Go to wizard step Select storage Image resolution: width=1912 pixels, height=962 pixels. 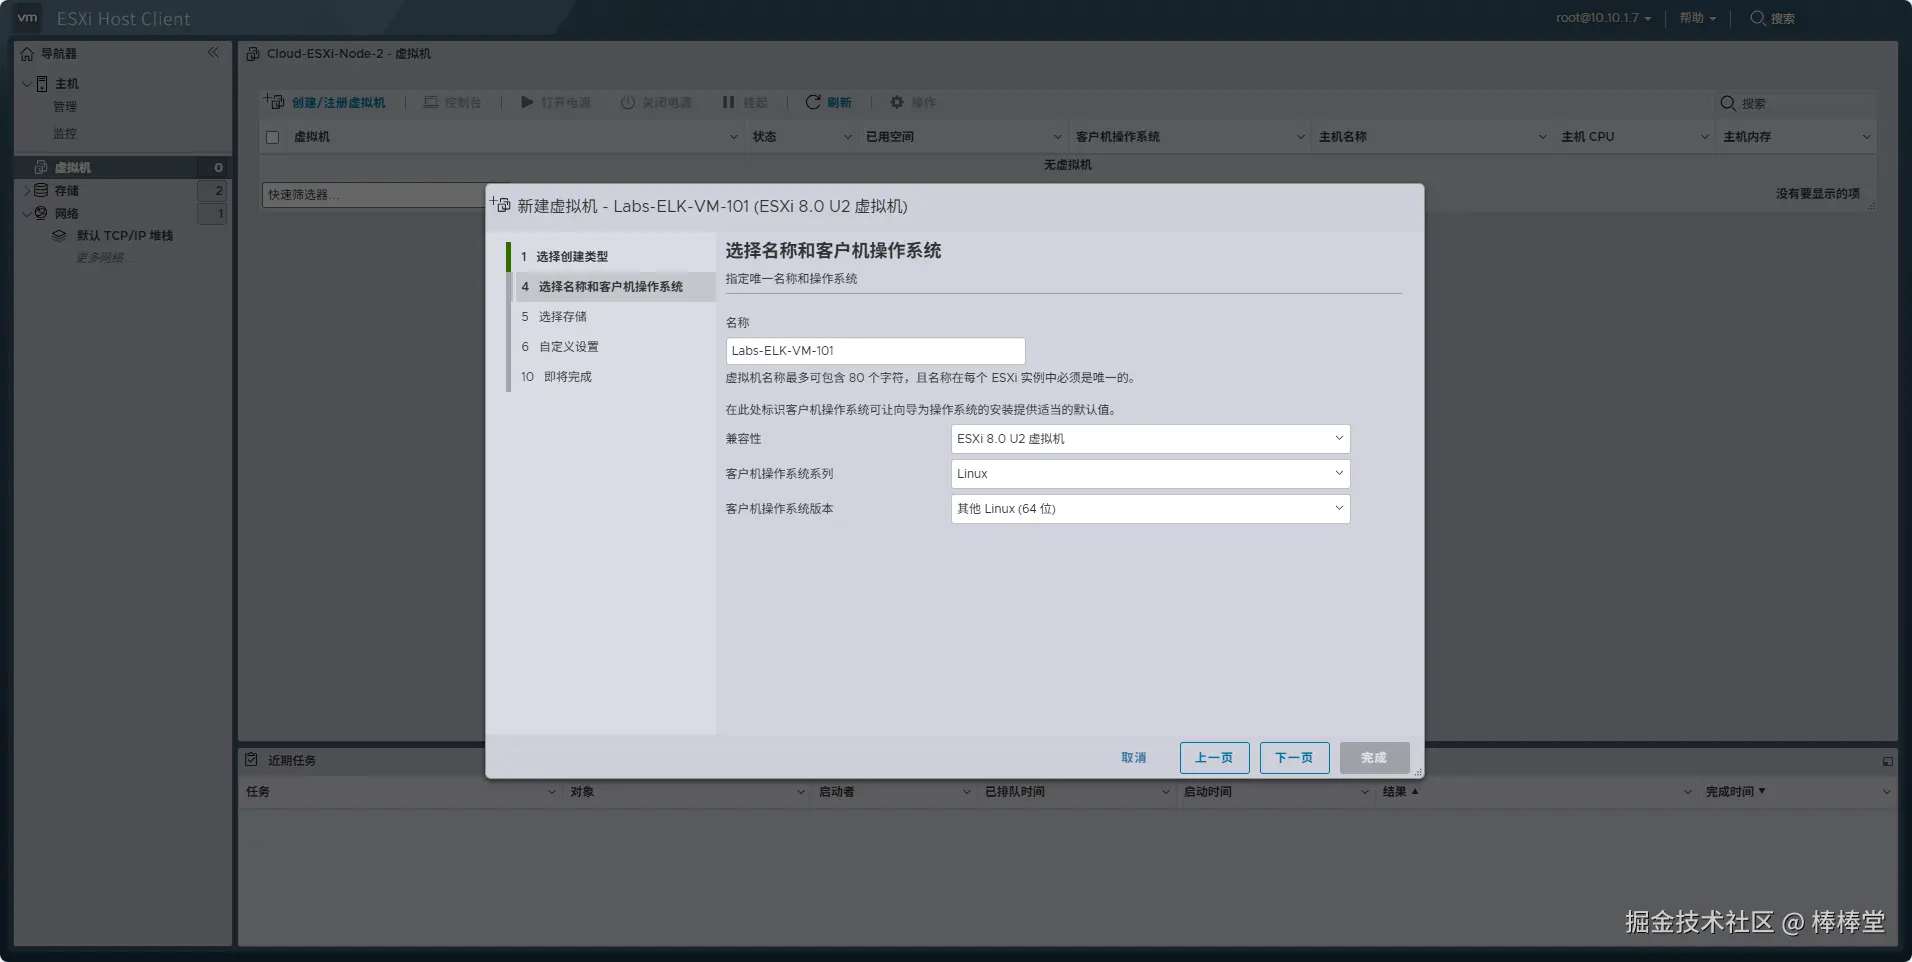563,317
